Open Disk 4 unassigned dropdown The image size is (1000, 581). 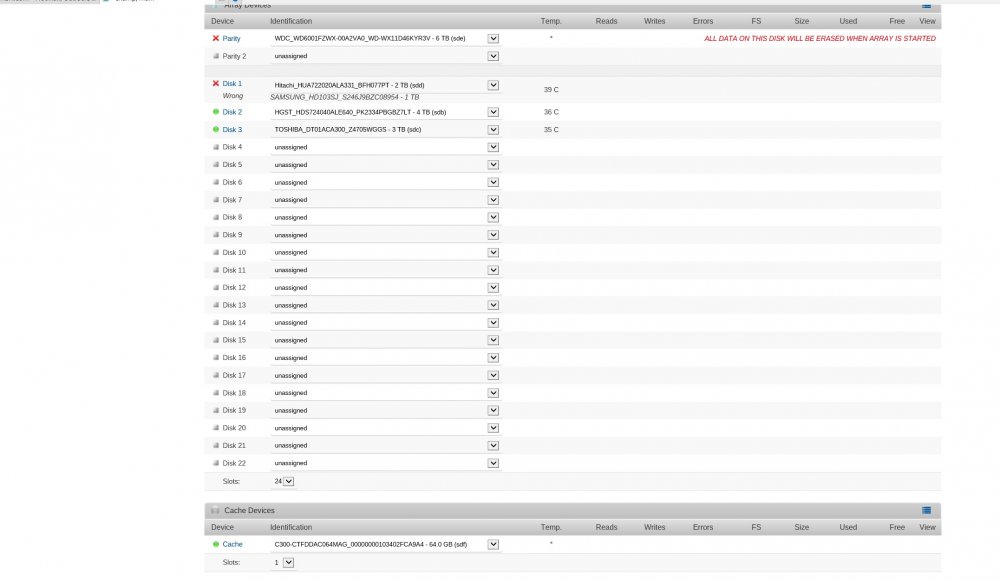tap(385, 147)
